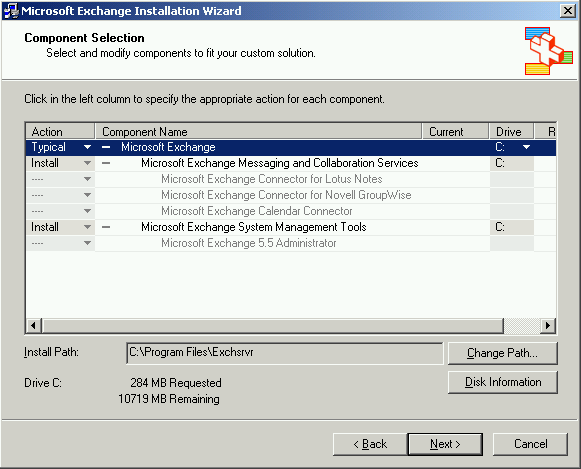The image size is (581, 469).
Task: Go to the Next wizard step
Action: pos(445,444)
